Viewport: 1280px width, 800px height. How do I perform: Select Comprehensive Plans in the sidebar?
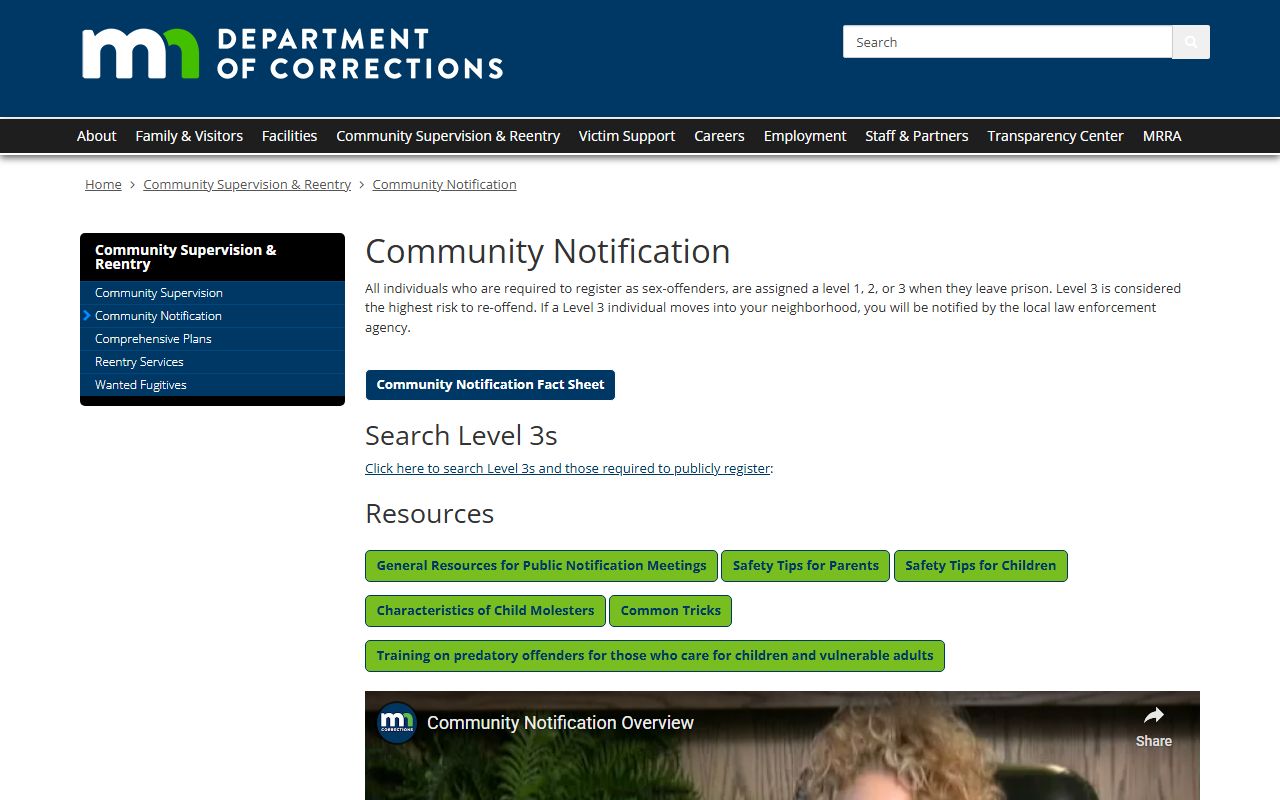pos(212,339)
